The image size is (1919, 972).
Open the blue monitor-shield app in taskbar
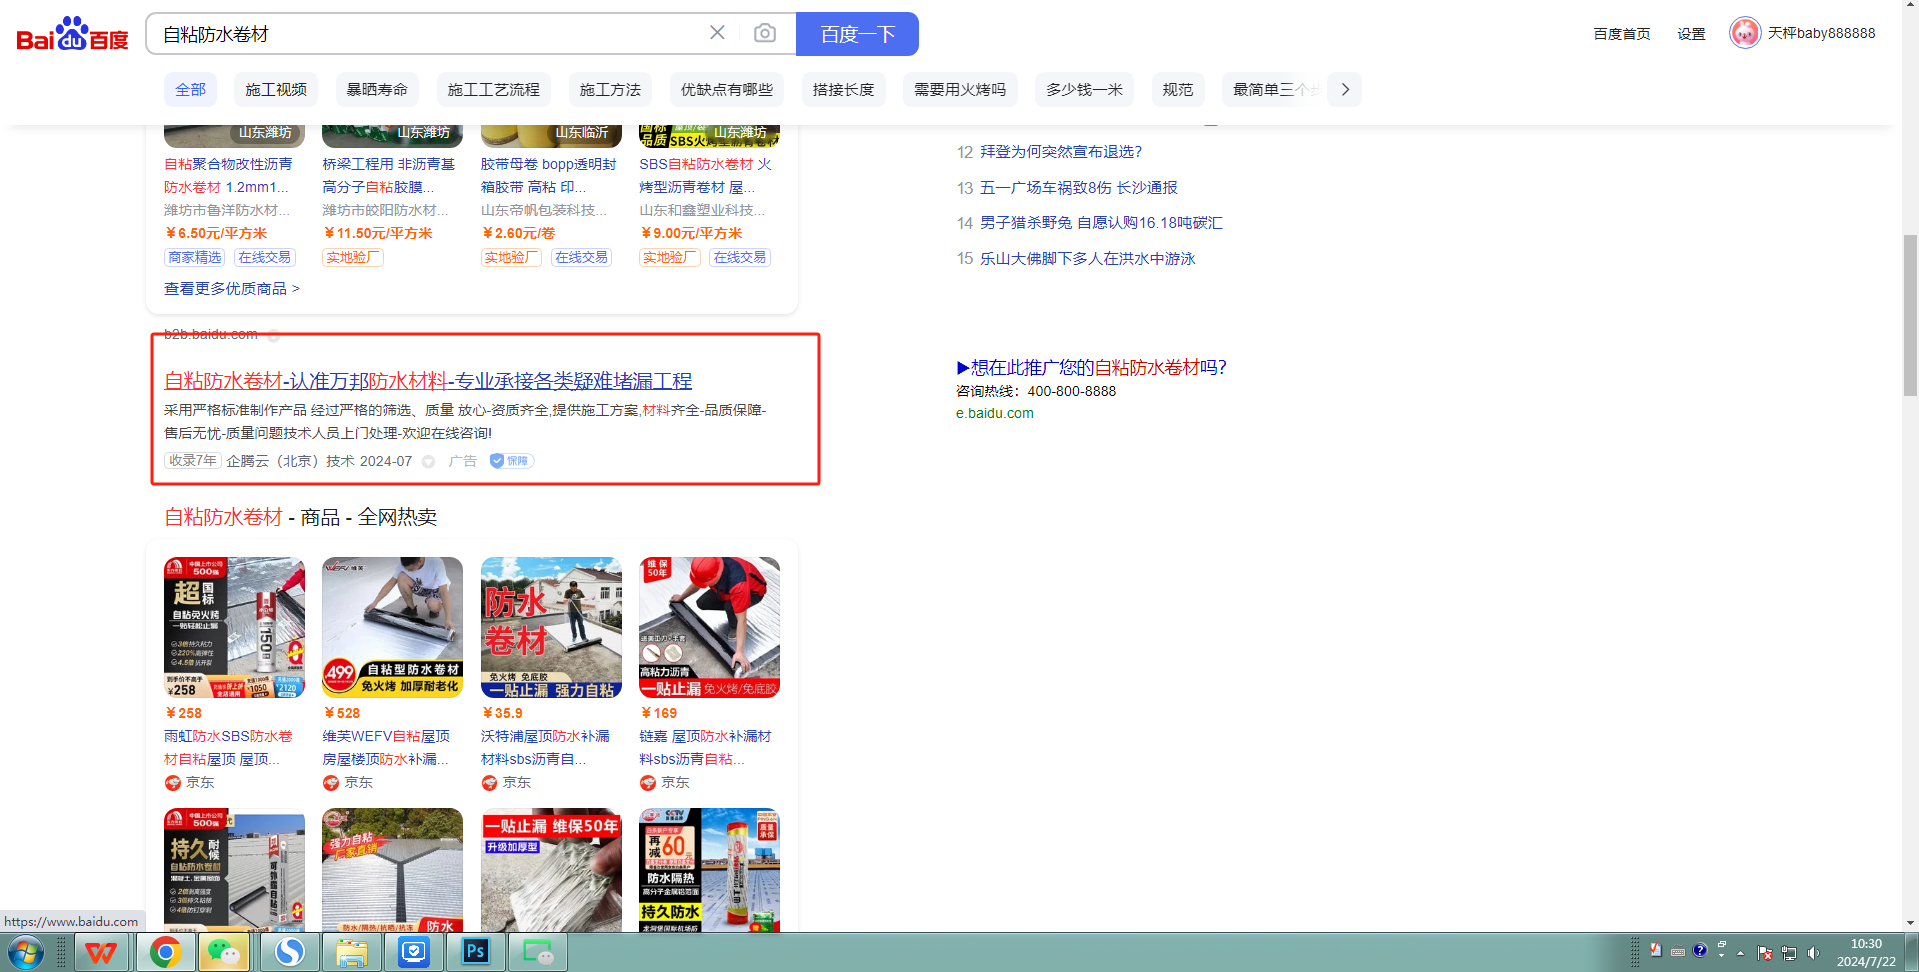pyautogui.click(x=414, y=953)
